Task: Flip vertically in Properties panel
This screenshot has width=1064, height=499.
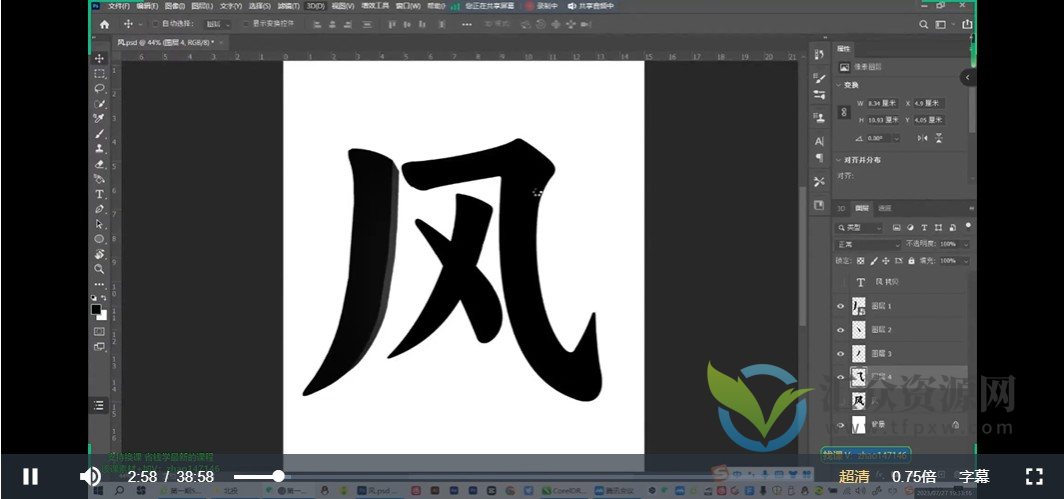Action: 938,138
